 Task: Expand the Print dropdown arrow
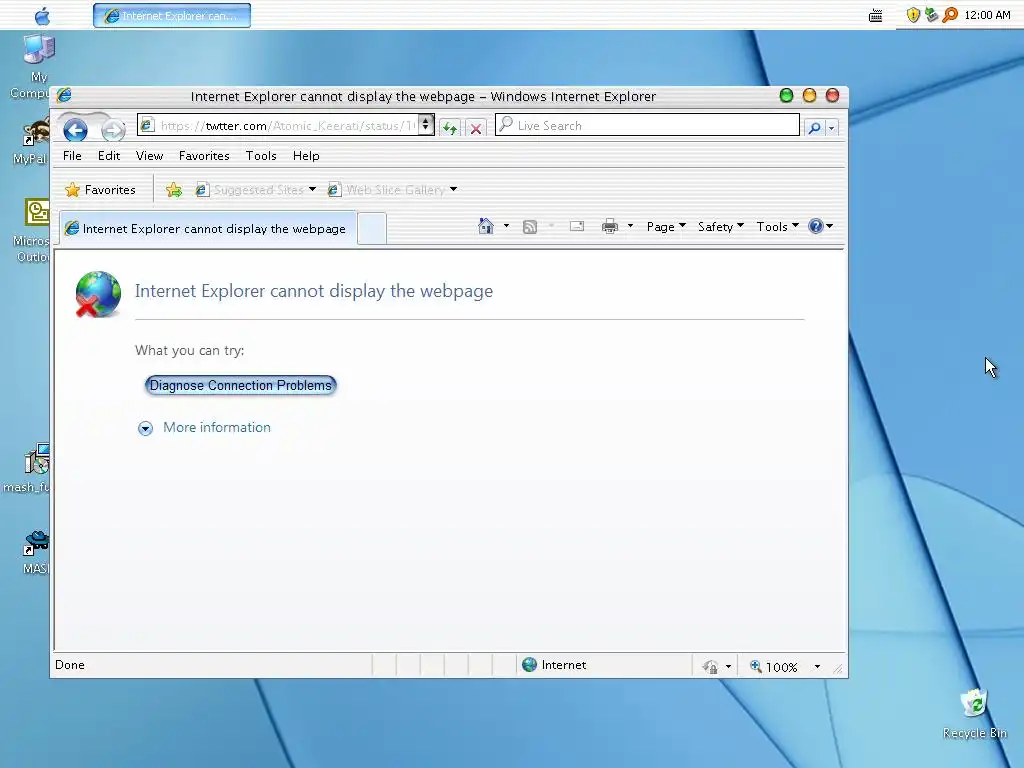630,226
